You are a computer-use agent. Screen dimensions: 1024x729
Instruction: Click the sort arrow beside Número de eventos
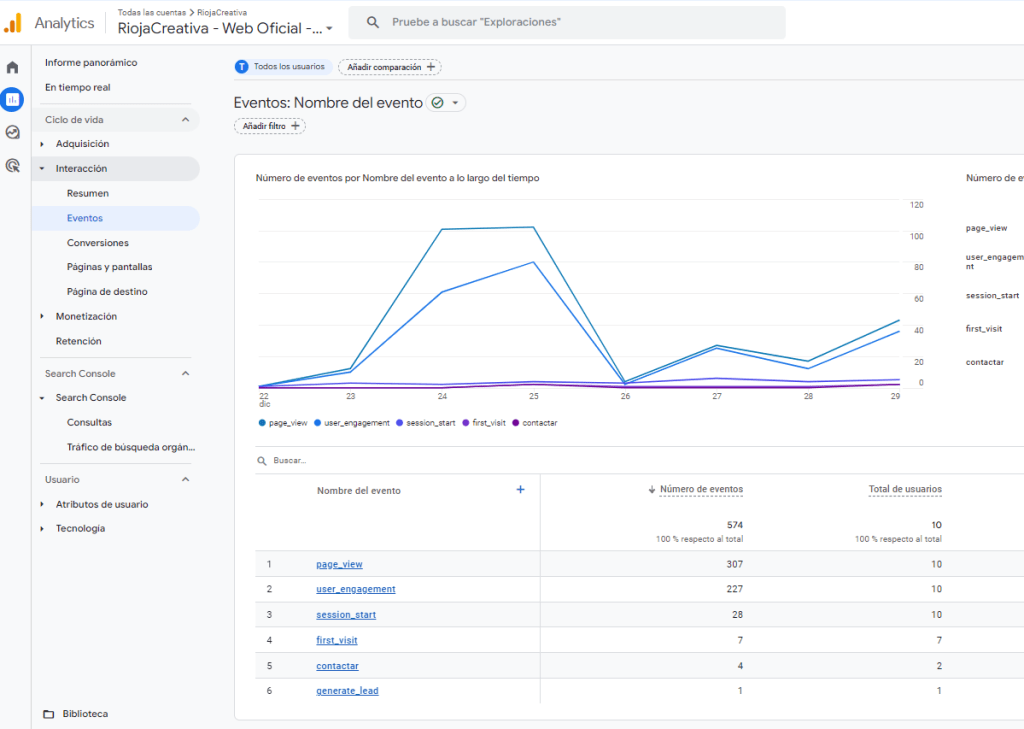coord(652,489)
